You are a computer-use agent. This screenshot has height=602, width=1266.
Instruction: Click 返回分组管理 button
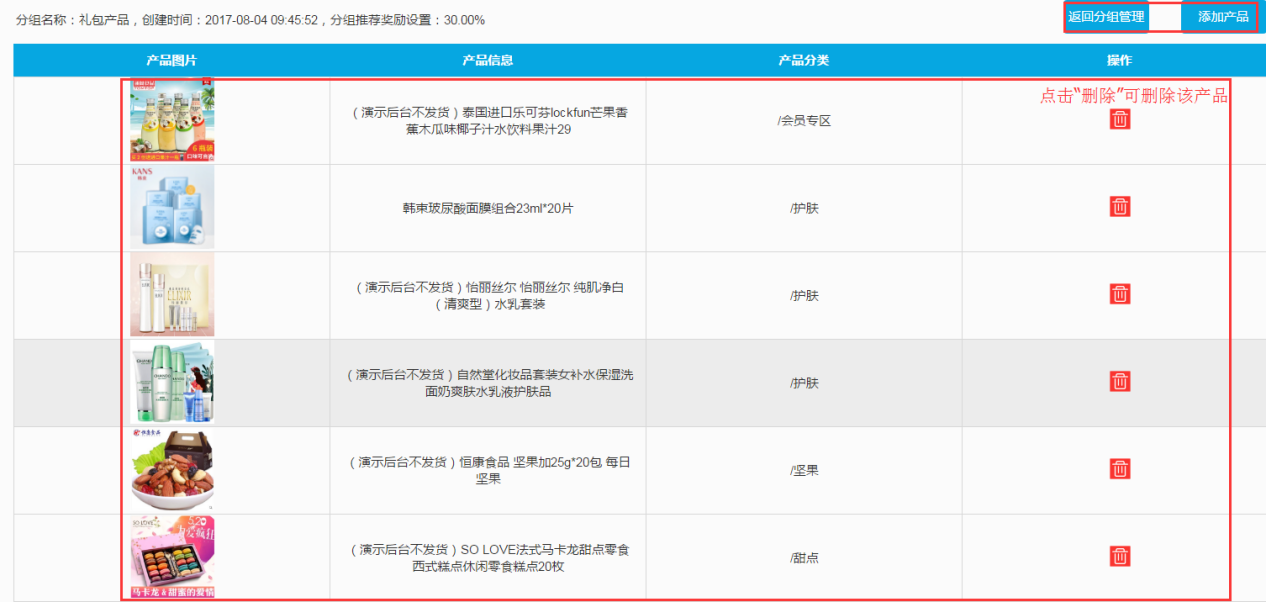coord(1106,17)
